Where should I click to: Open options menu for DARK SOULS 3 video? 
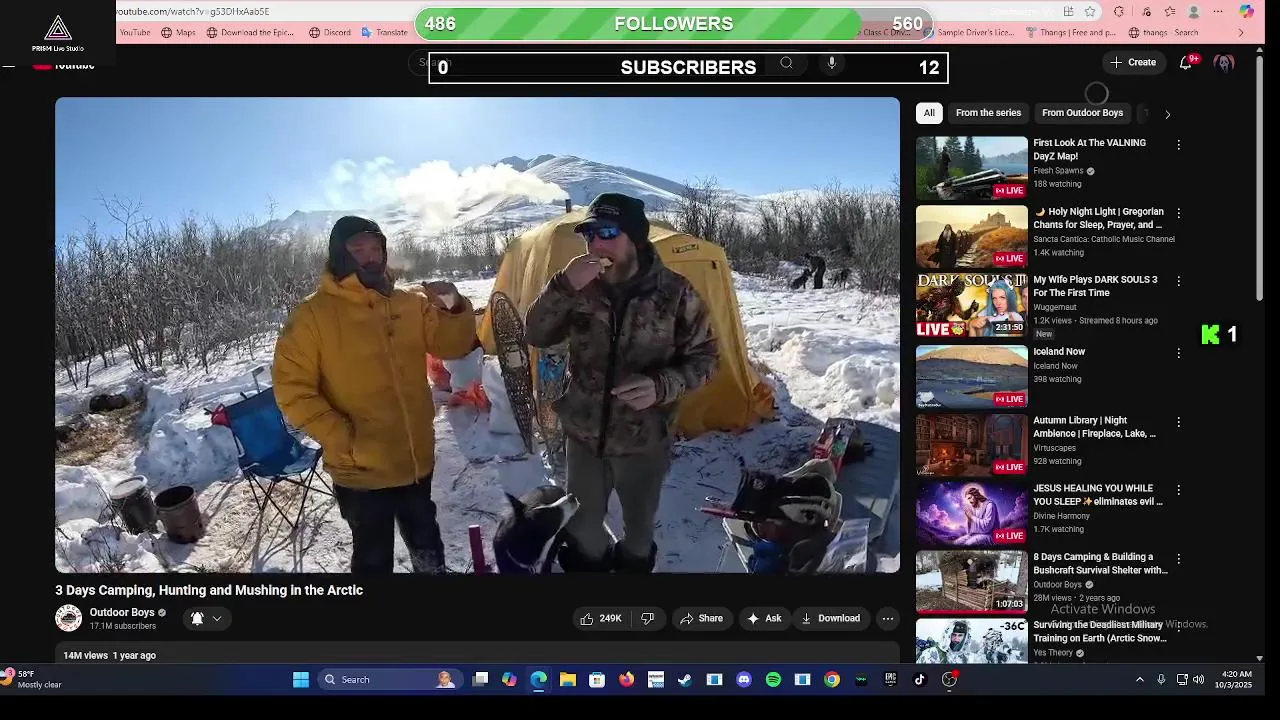[x=1179, y=281]
